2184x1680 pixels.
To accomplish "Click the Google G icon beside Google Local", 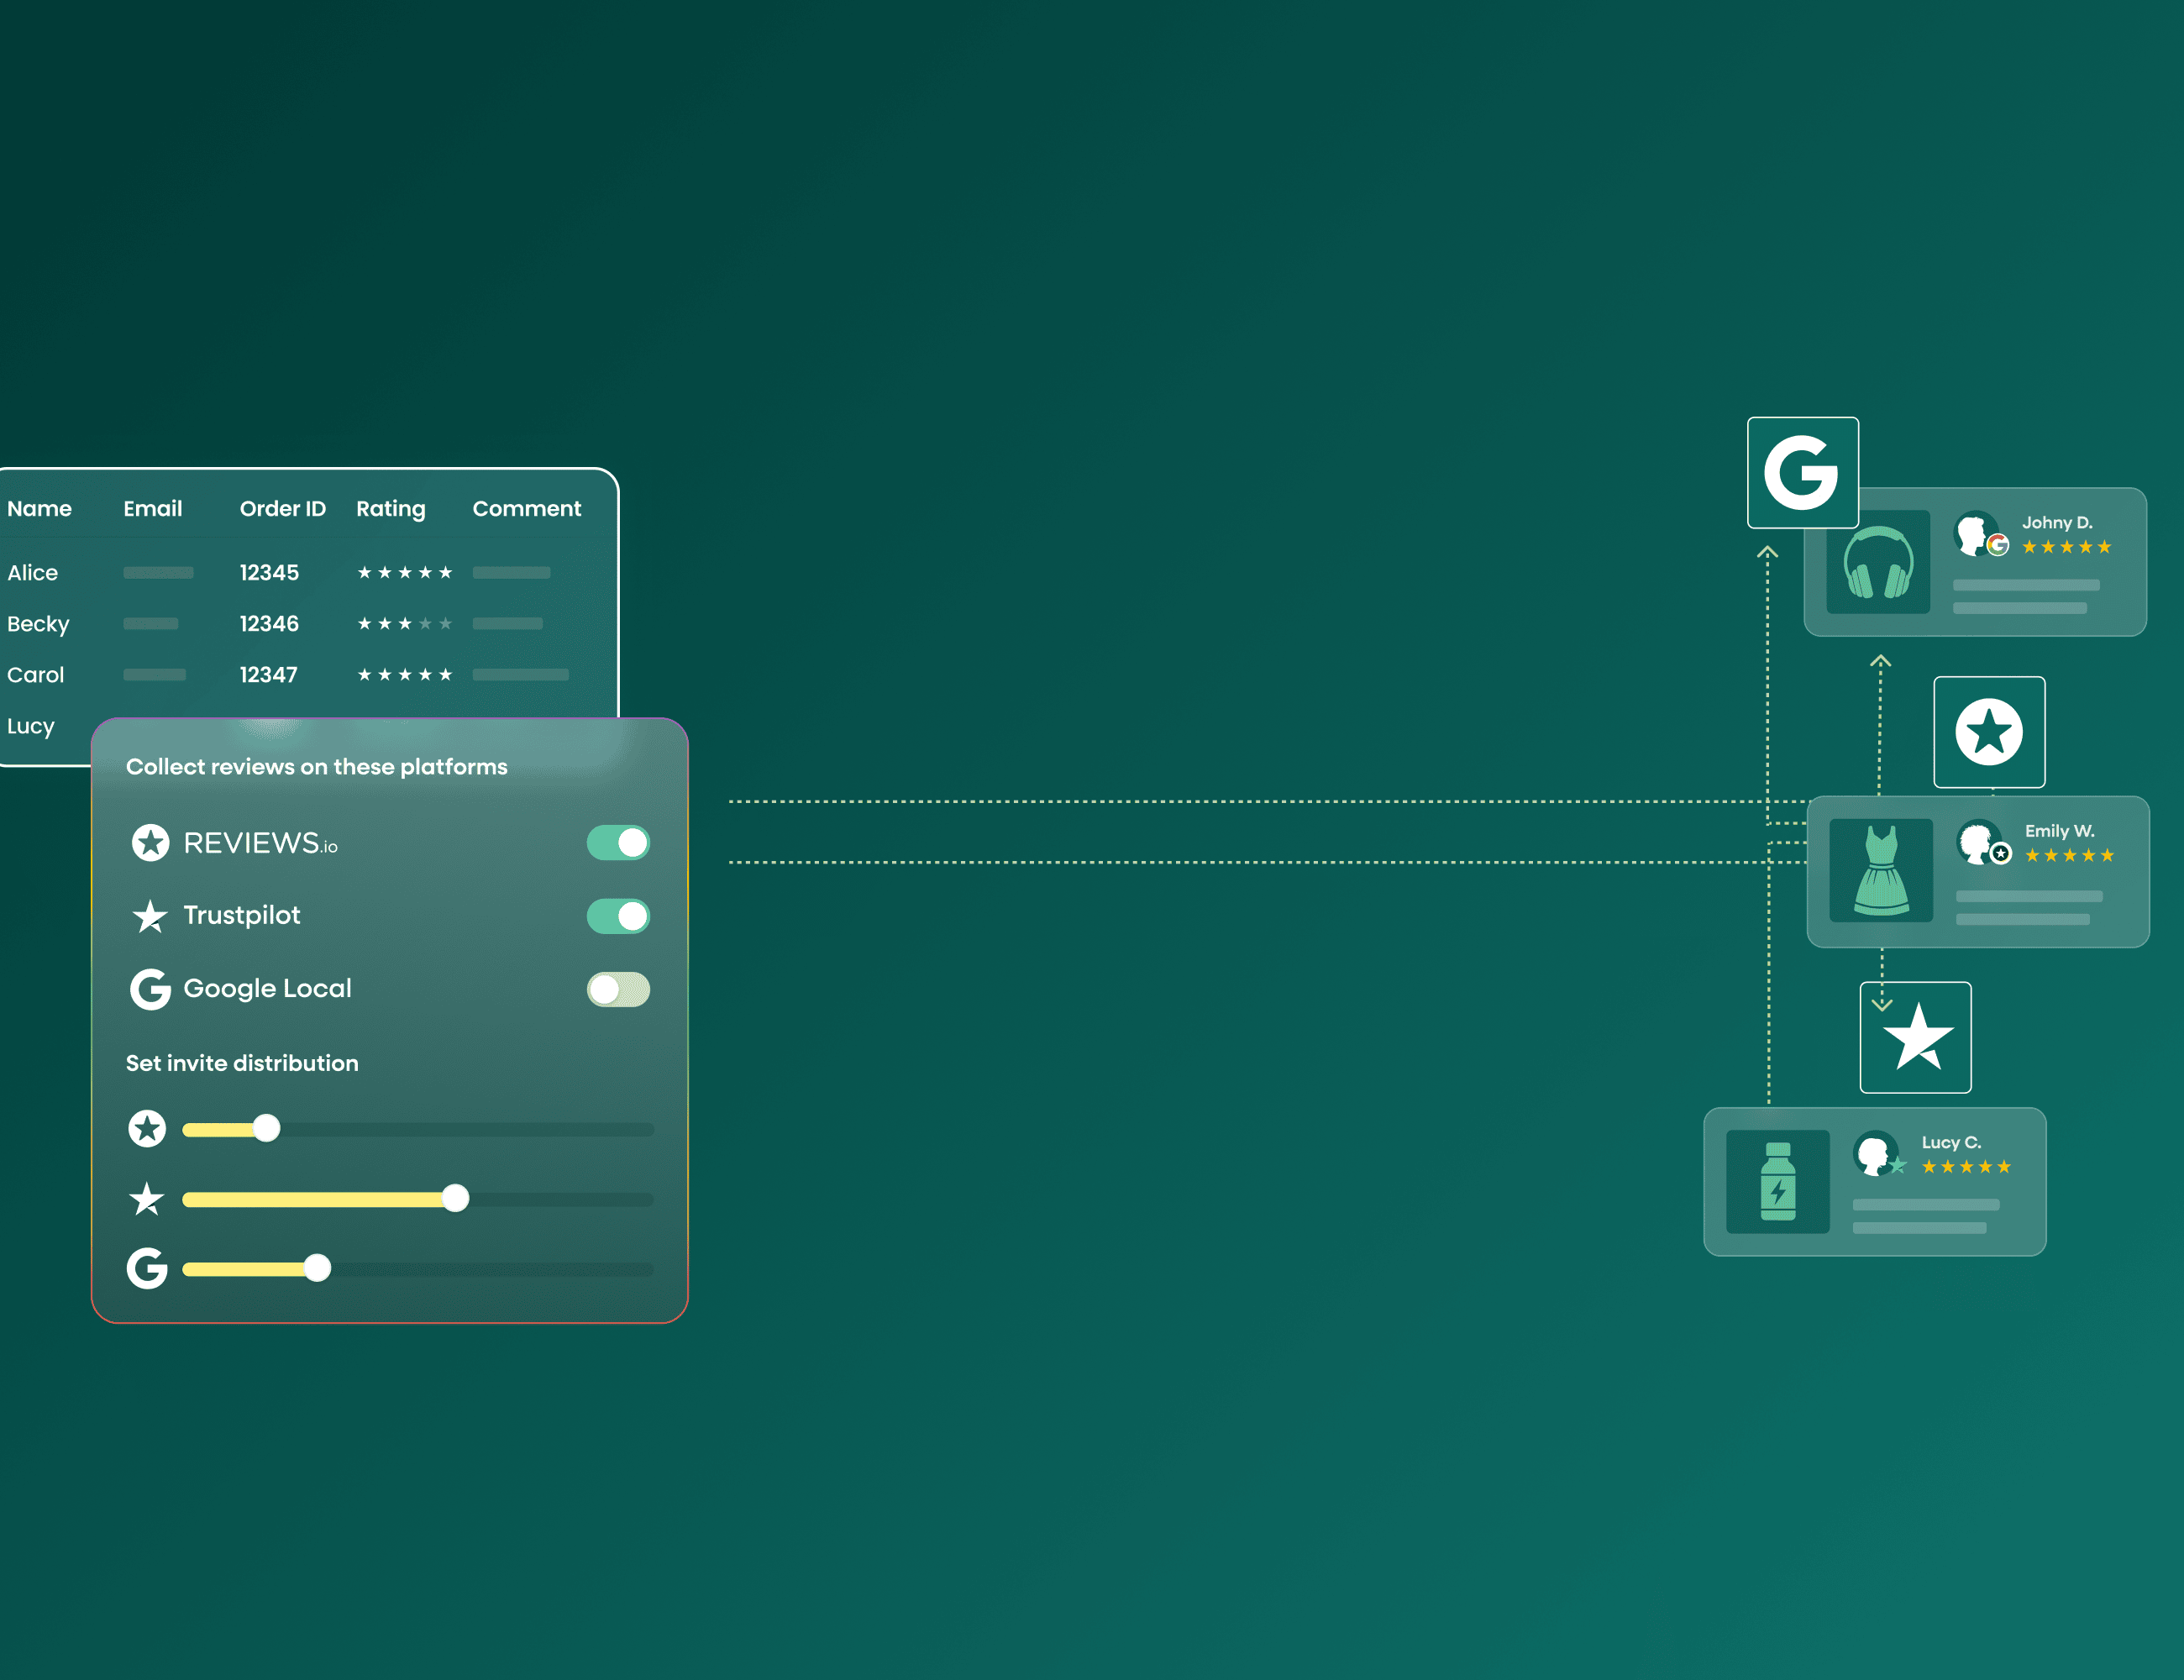I will click(x=150, y=989).
